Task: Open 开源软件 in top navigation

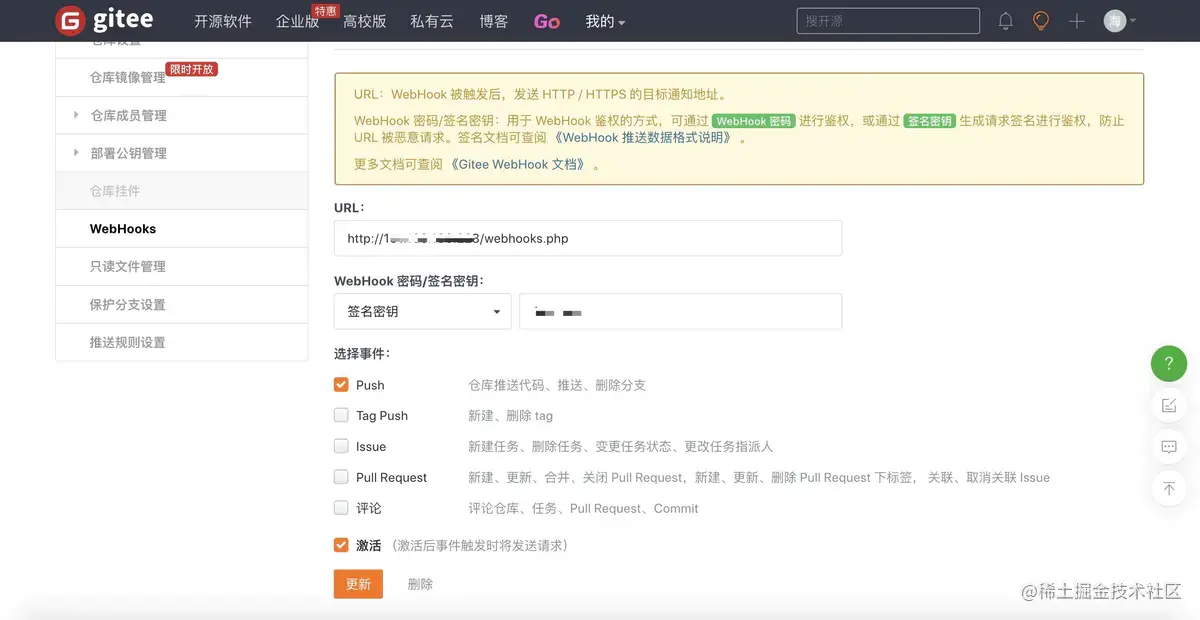Action: pyautogui.click(x=223, y=21)
